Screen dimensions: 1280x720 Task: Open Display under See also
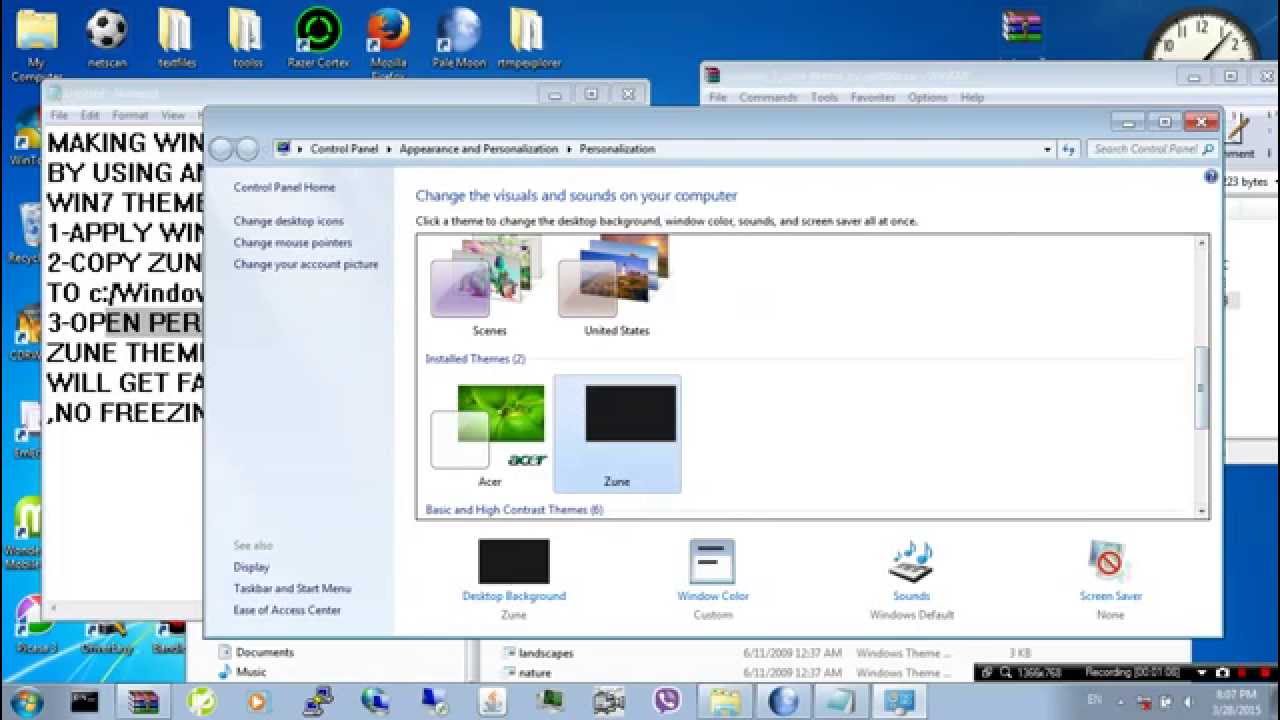pyautogui.click(x=251, y=567)
